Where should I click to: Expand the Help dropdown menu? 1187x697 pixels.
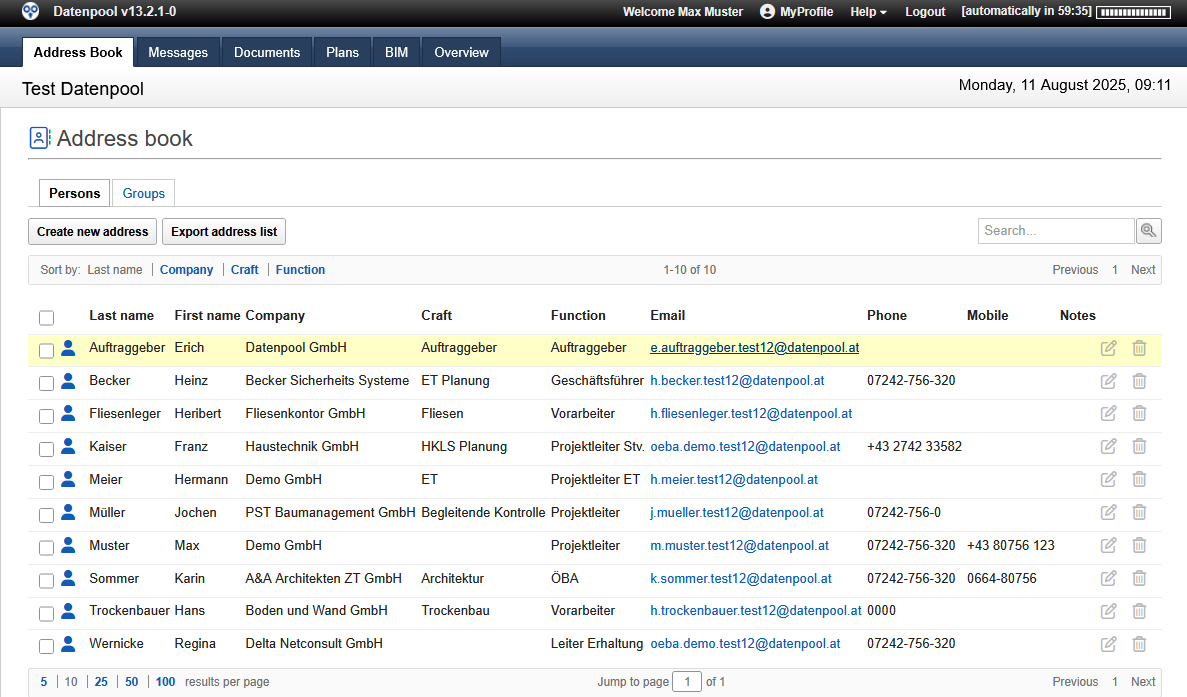pos(868,12)
